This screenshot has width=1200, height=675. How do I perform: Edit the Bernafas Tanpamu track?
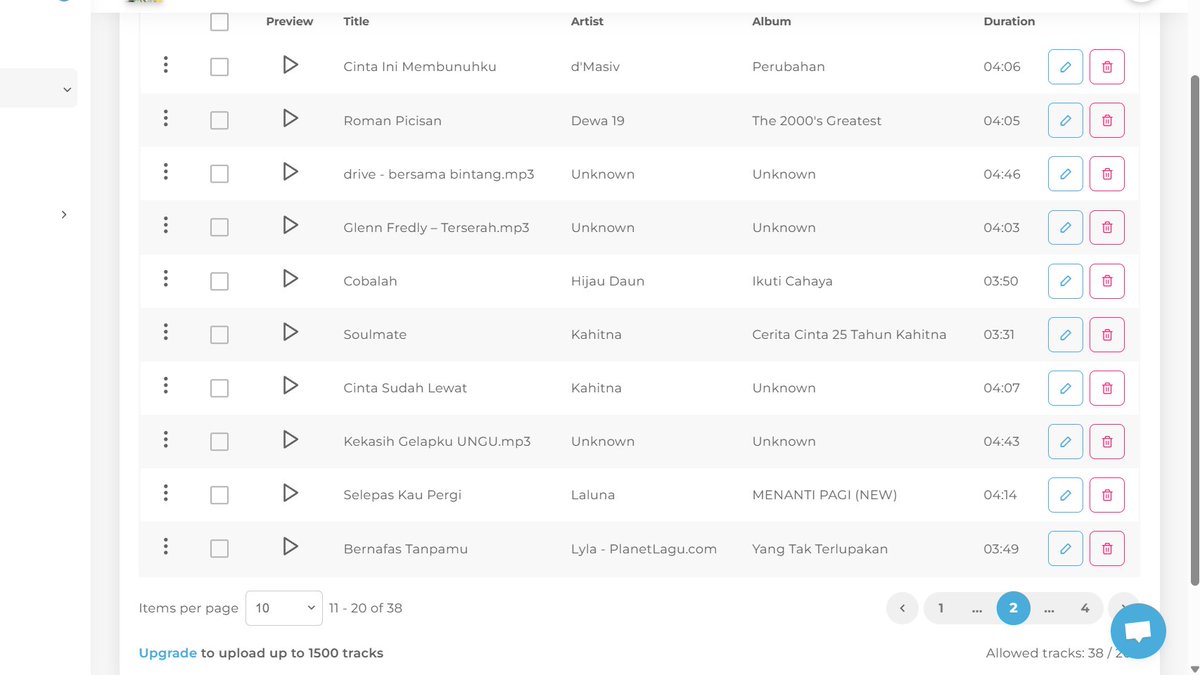click(x=1065, y=548)
